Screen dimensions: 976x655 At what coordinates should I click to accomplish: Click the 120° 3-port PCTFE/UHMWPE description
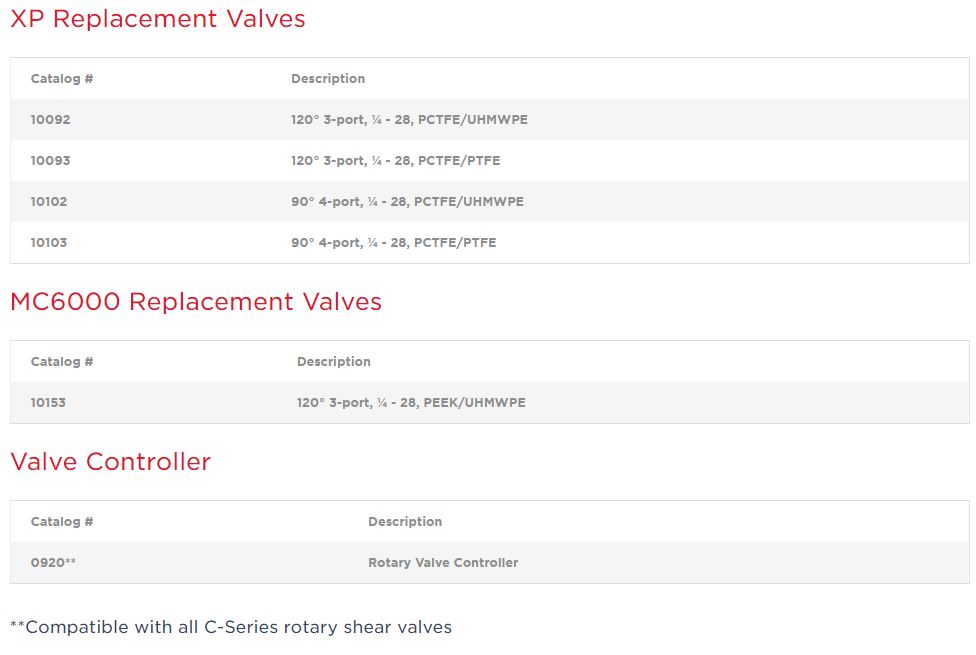[x=409, y=120]
